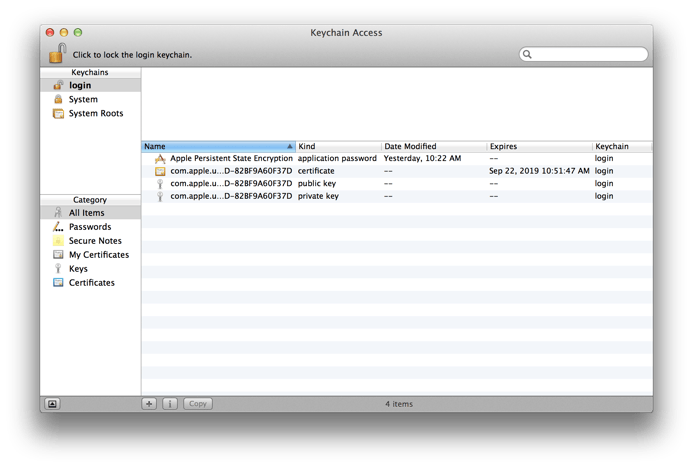The image size is (693, 468).
Task: Click 'Yesterday, 10:22 AM' date cell
Action: pyautogui.click(x=423, y=158)
